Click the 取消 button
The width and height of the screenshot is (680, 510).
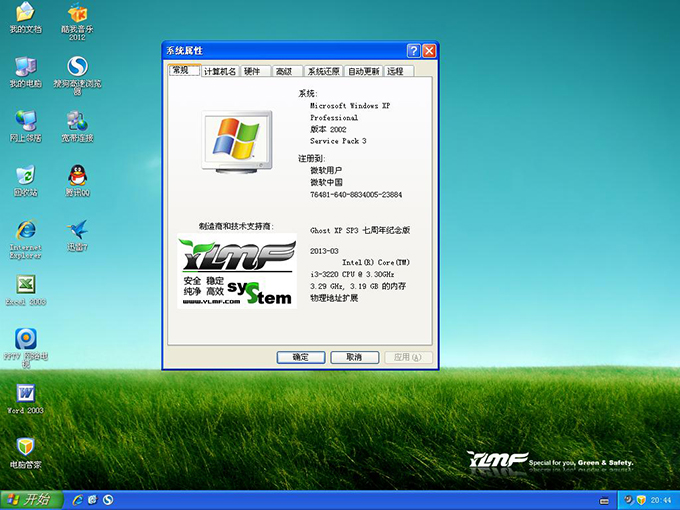tap(354, 357)
